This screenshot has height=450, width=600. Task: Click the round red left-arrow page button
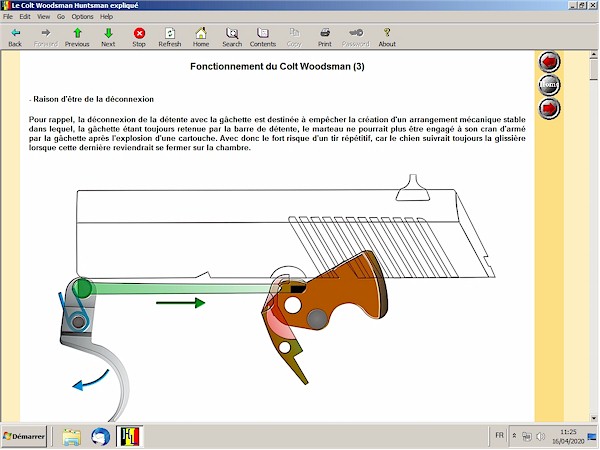[x=549, y=62]
